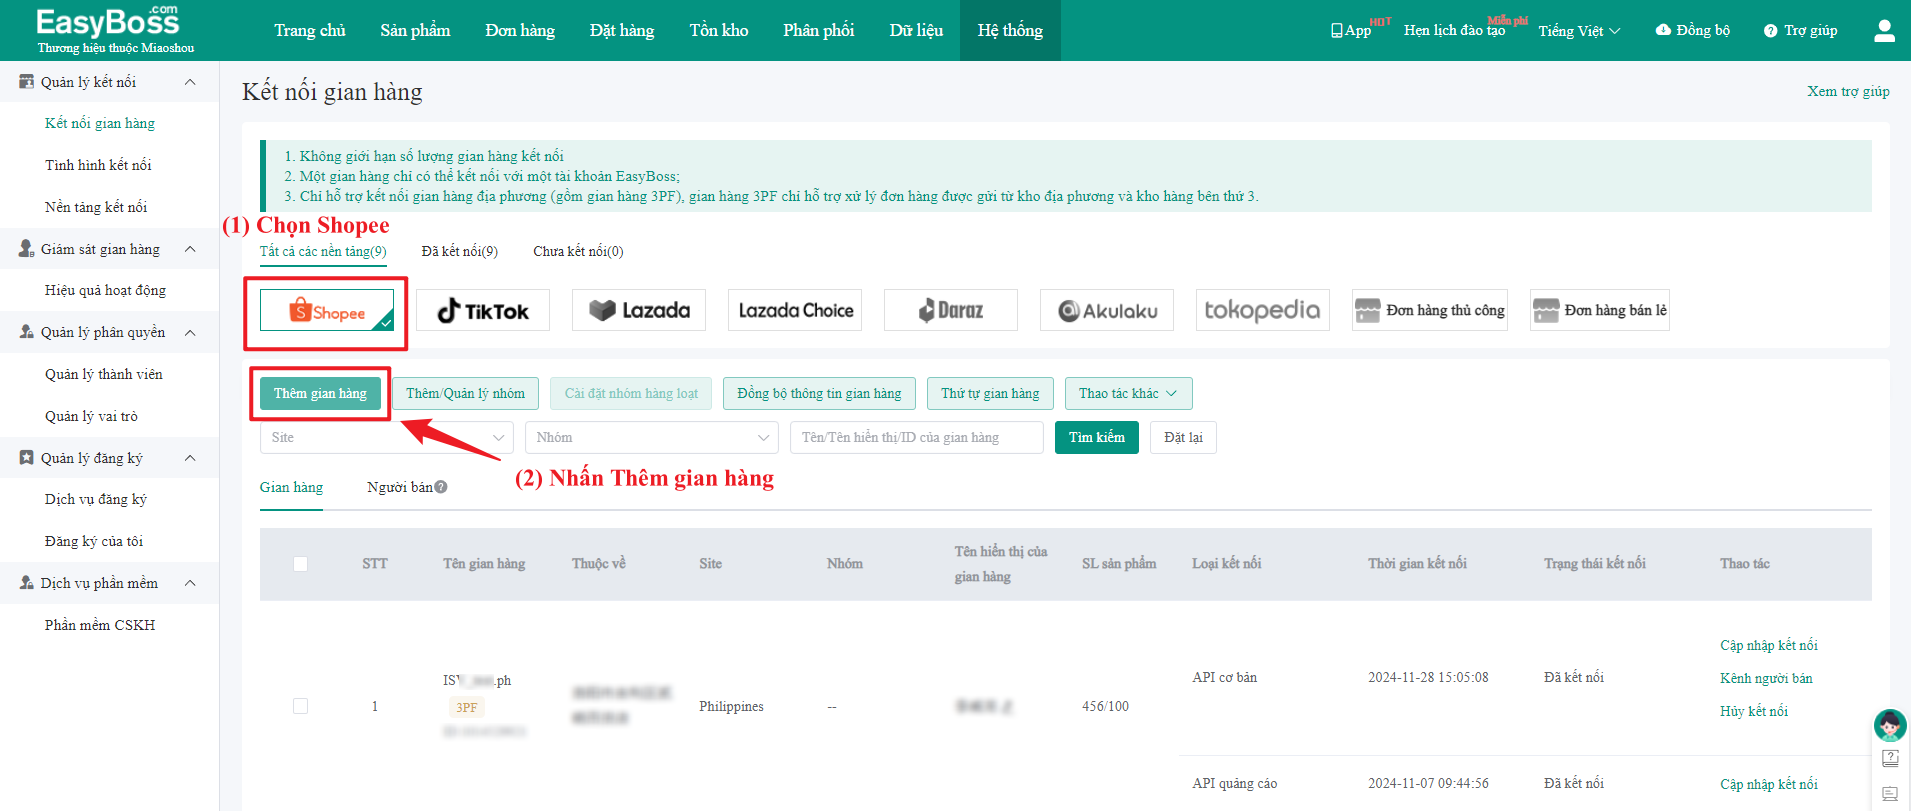Click Hẹn lịch đào tạo link
Image resolution: width=1911 pixels, height=811 pixels.
click(x=1454, y=31)
